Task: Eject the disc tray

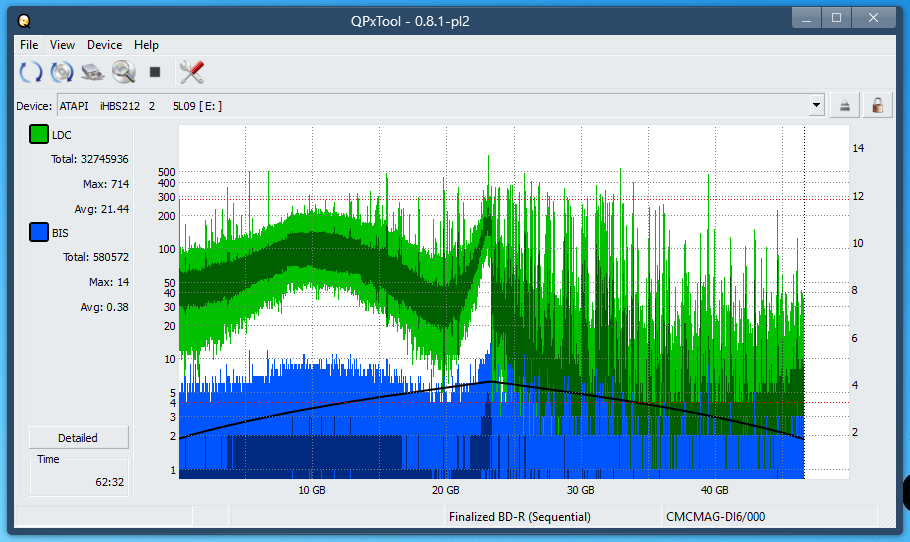Action: tap(845, 105)
